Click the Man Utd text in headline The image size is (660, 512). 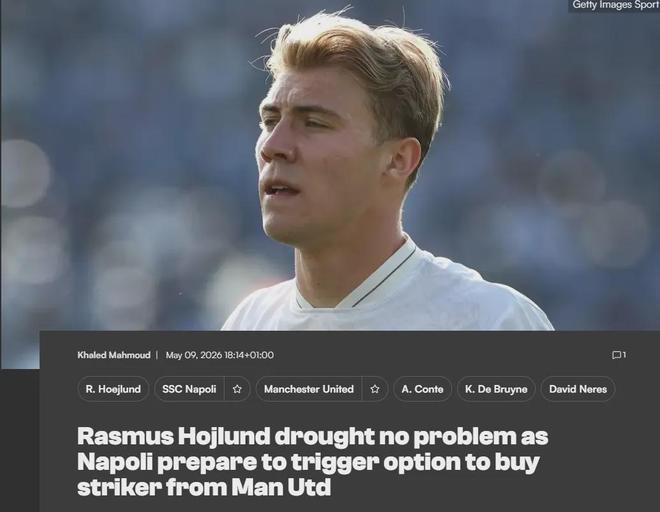pyautogui.click(x=281, y=487)
